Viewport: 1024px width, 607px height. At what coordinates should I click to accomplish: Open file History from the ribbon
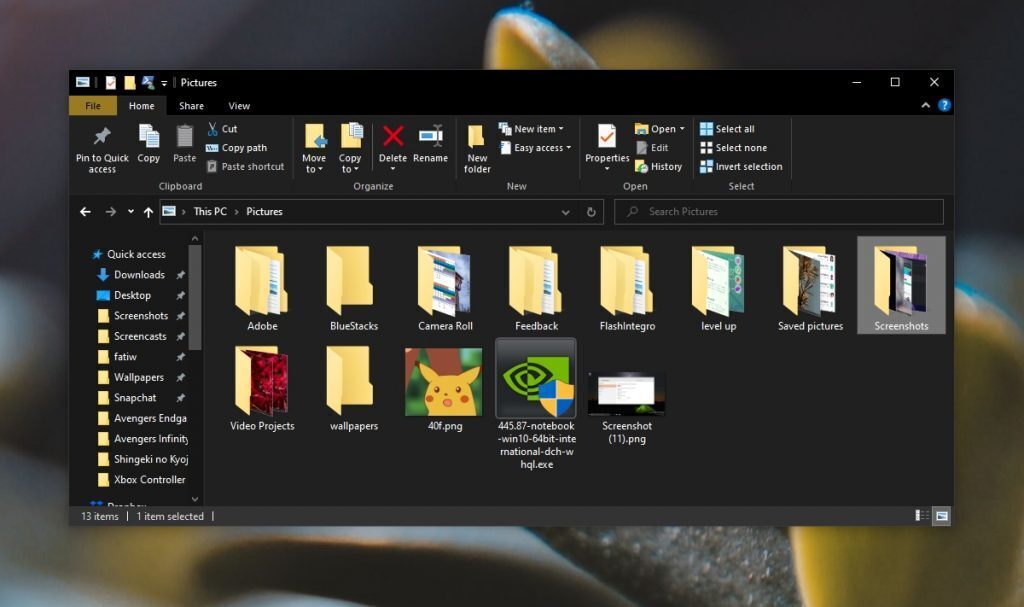pos(659,166)
